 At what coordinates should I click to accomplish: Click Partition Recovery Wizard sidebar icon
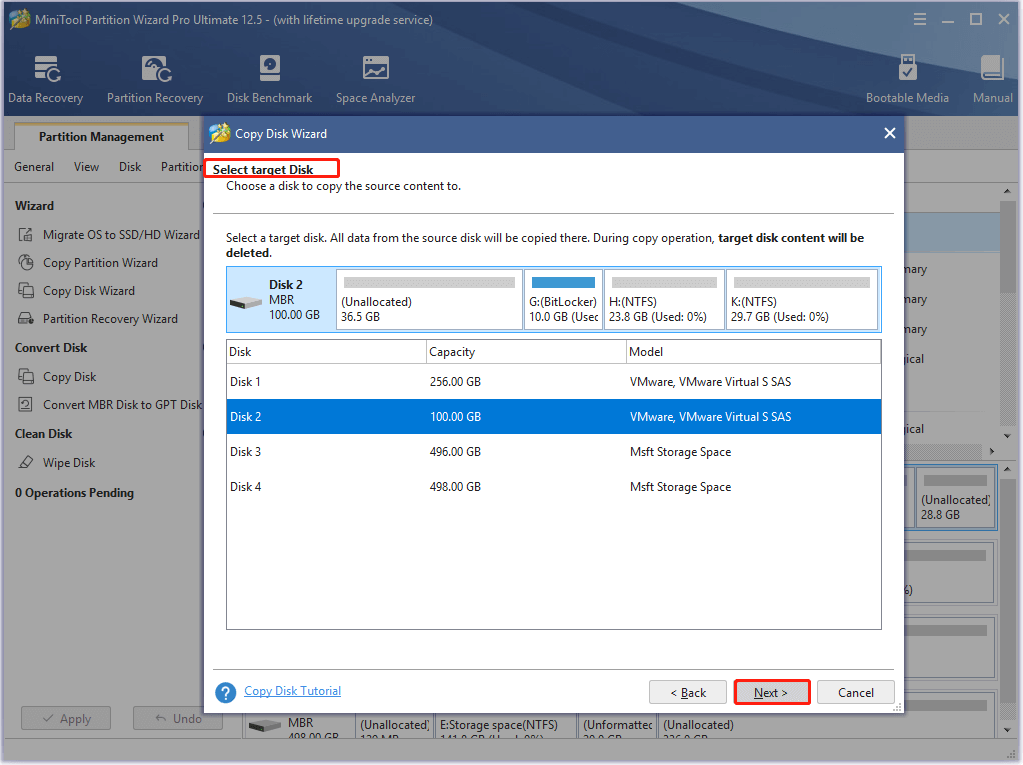pyautogui.click(x=25, y=319)
